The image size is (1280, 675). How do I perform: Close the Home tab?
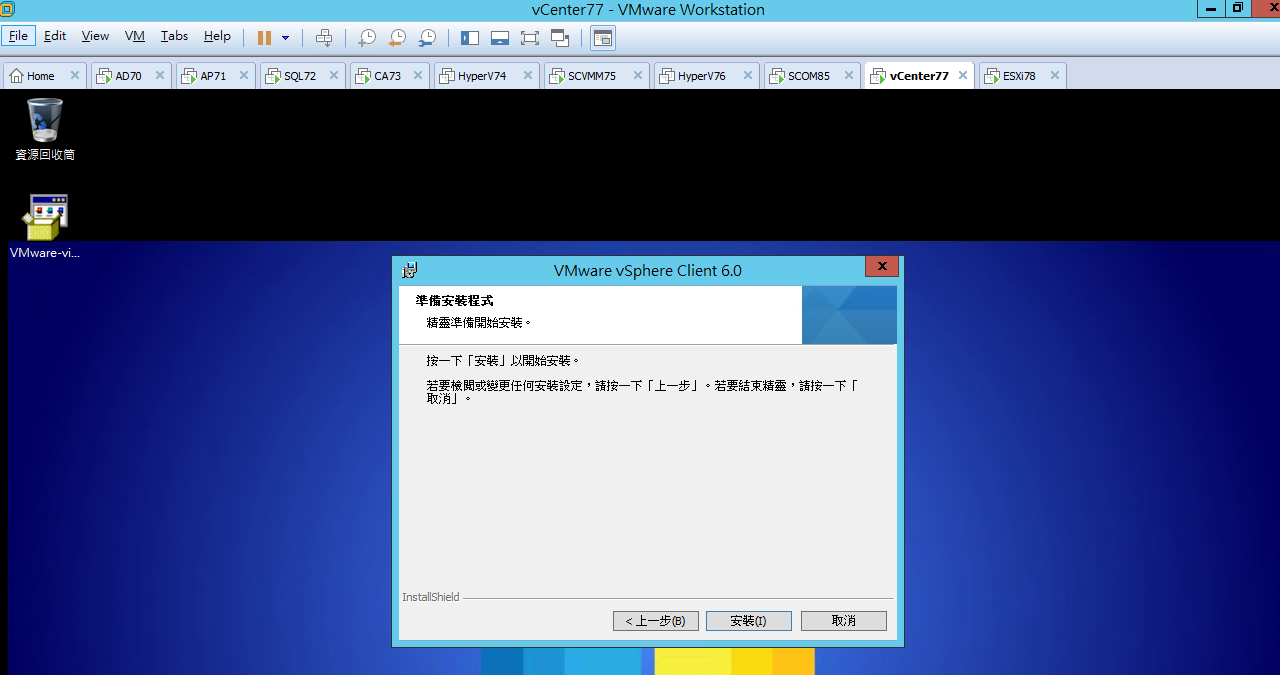(74, 75)
